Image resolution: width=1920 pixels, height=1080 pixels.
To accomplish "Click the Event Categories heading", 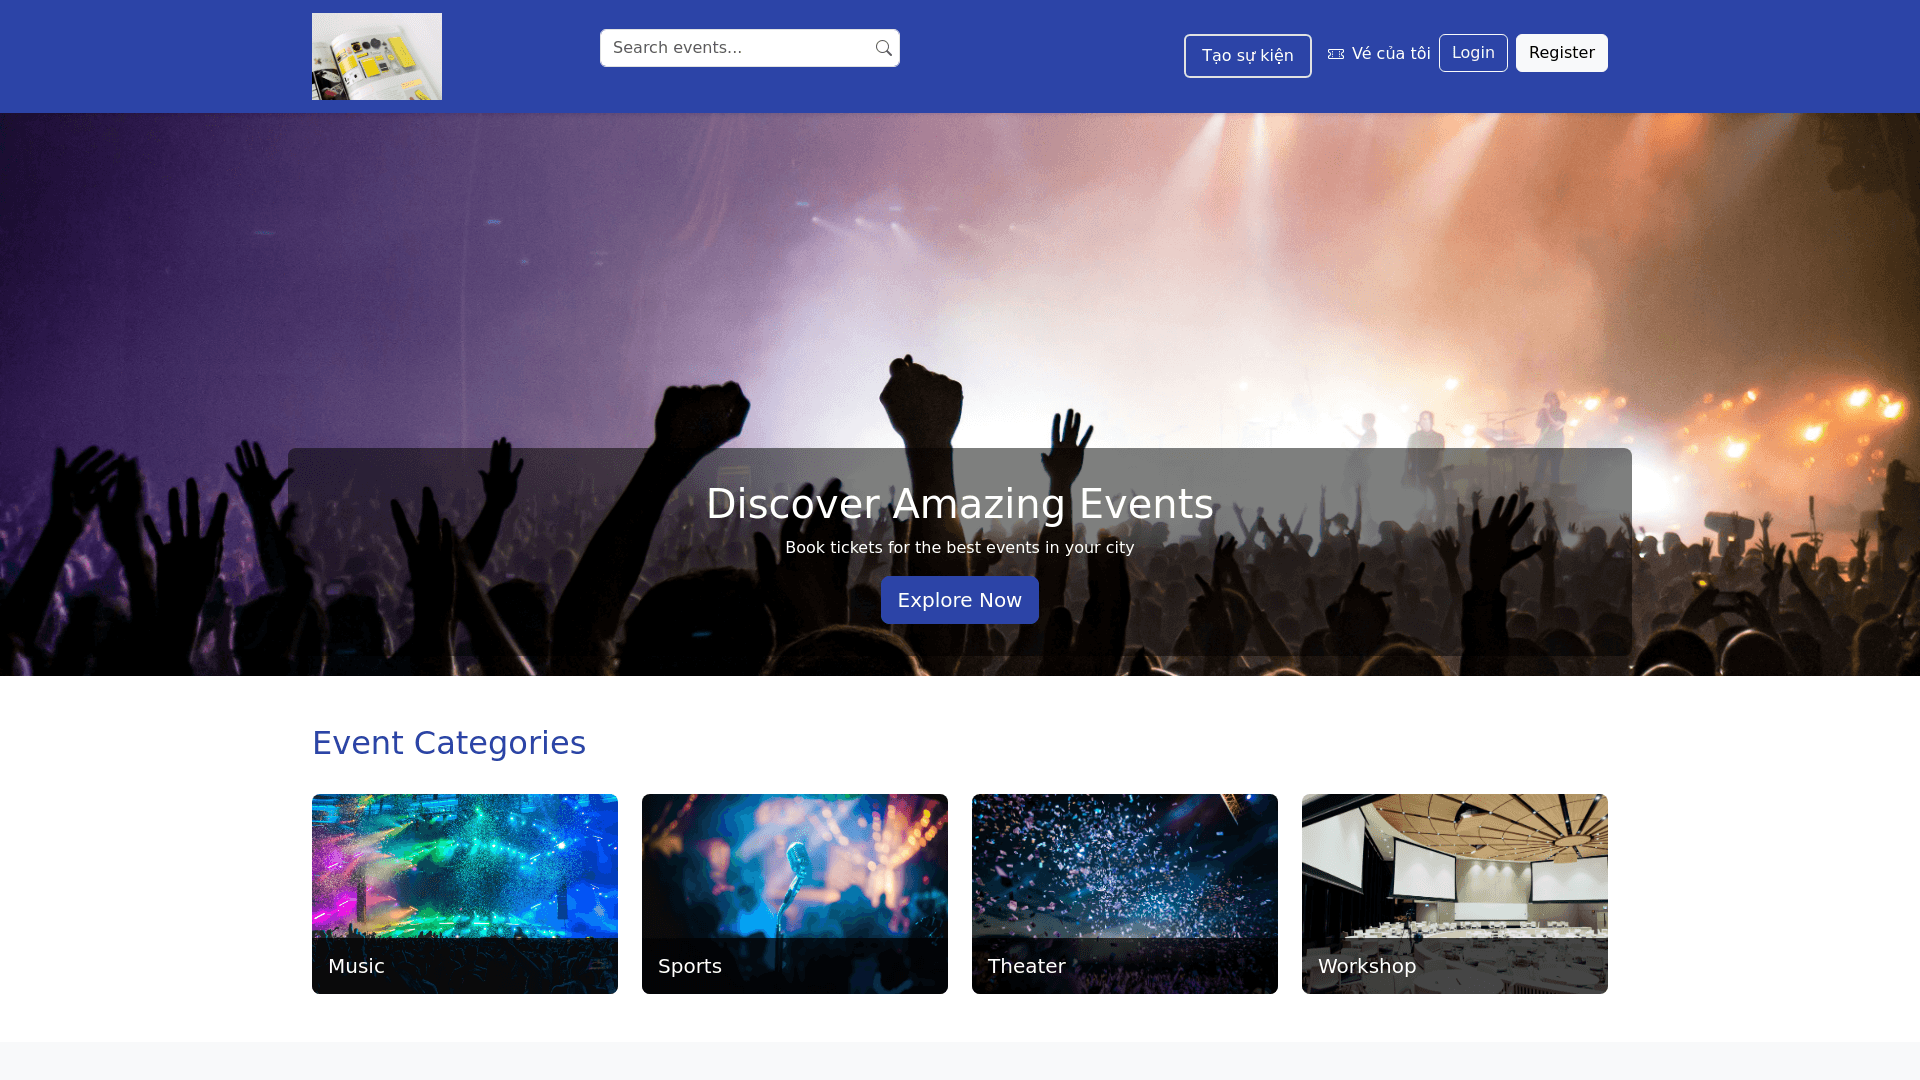I will [449, 743].
